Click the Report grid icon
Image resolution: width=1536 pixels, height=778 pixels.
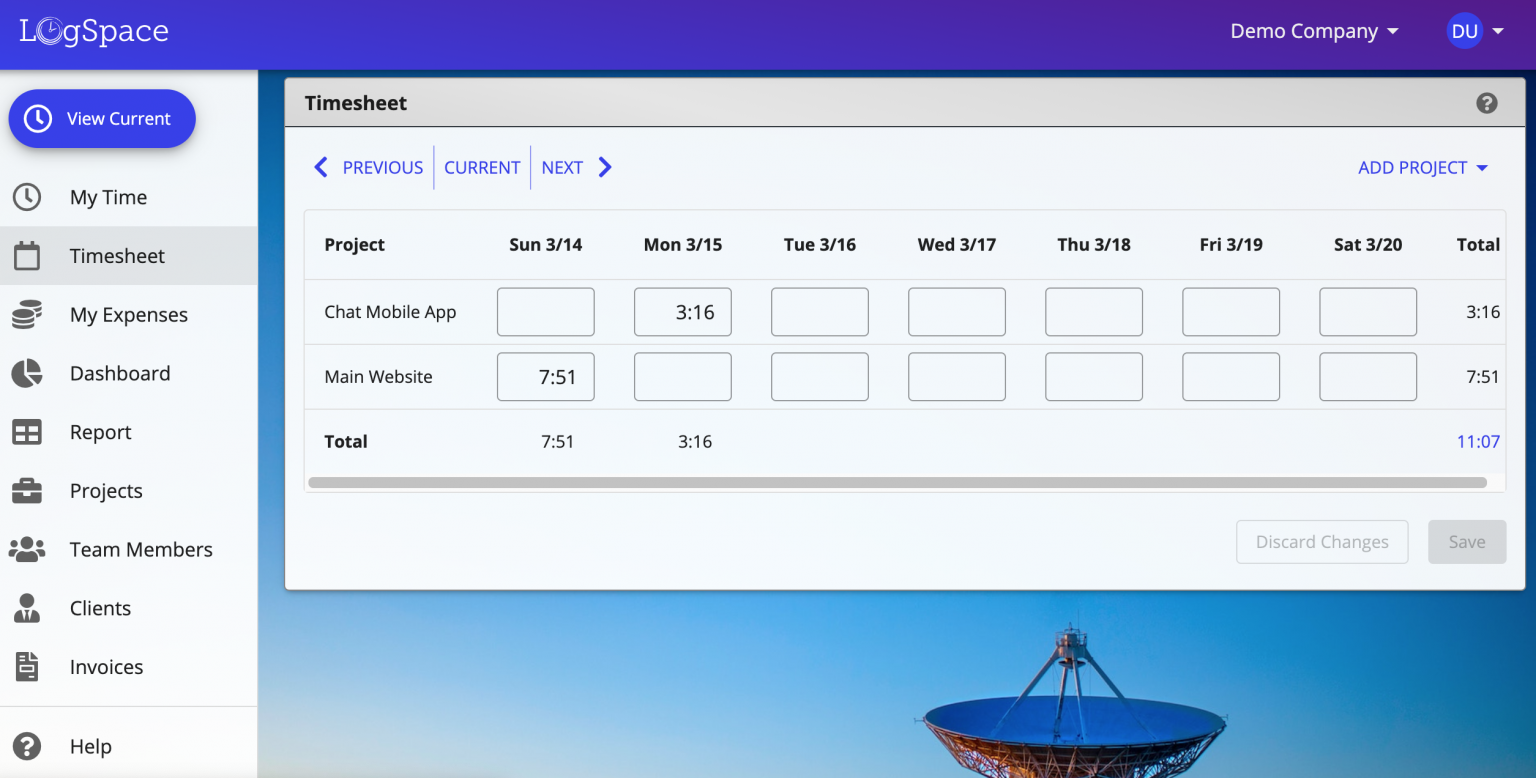(x=26, y=432)
